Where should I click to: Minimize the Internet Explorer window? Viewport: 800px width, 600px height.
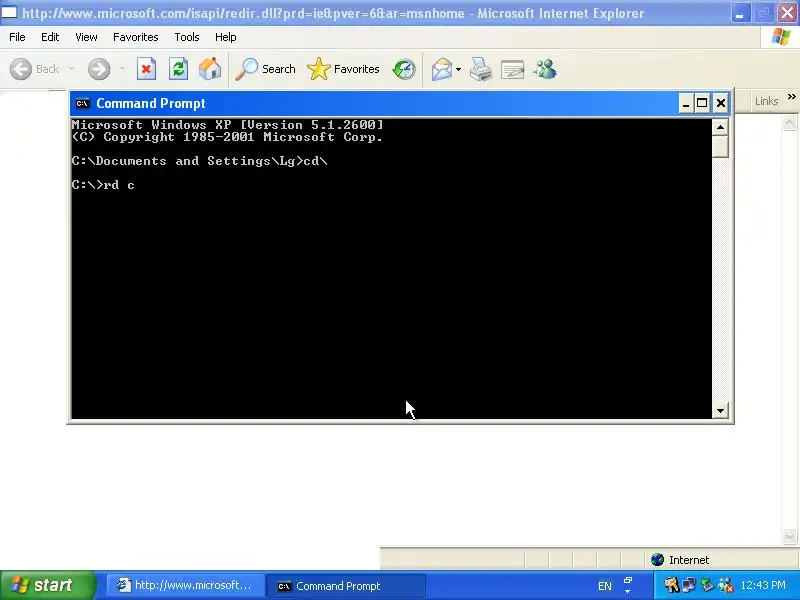coord(740,13)
